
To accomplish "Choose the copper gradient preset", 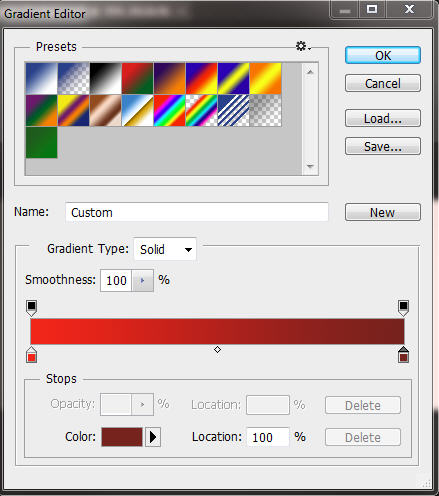I will click(x=106, y=110).
